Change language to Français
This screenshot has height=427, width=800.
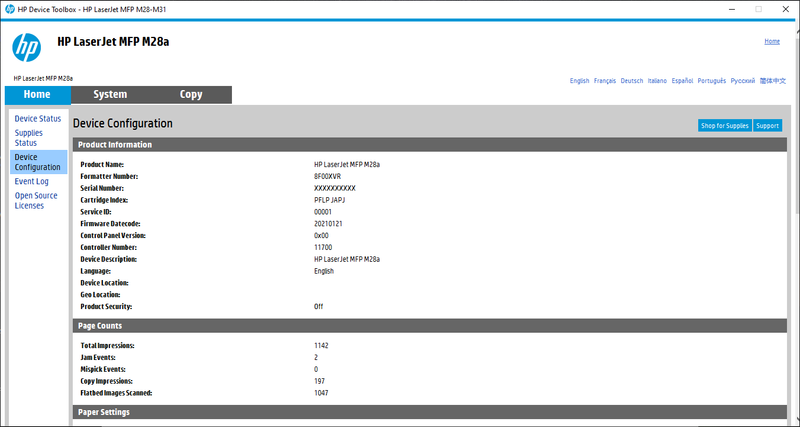click(605, 81)
